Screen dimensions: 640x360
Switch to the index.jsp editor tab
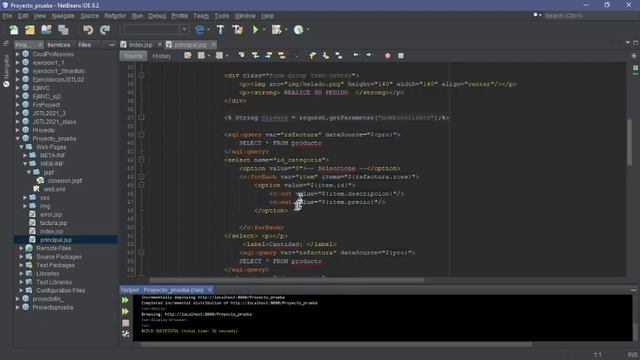tap(140, 44)
